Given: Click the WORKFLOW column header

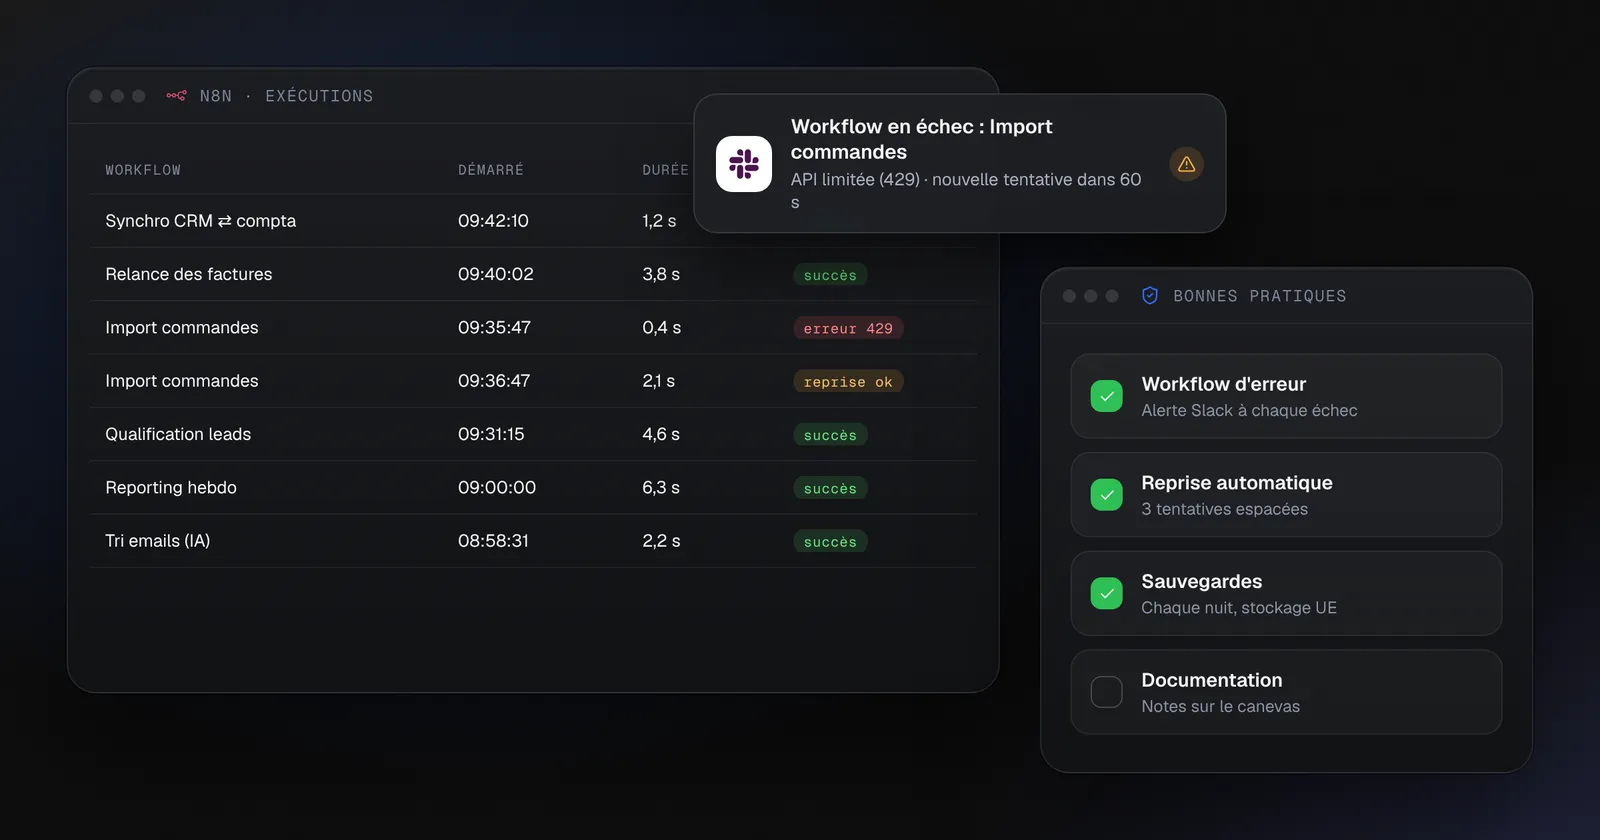Looking at the screenshot, I should click(143, 170).
